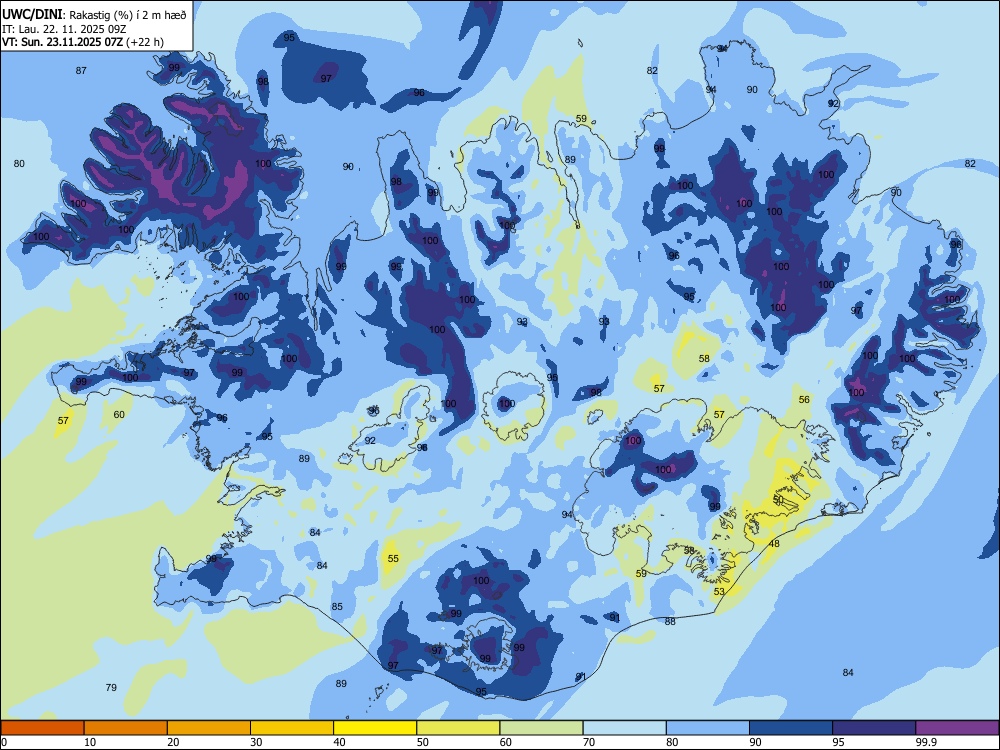Pick the legend swatch between 20 and 30
This screenshot has height=750, width=1000.
pos(209,728)
